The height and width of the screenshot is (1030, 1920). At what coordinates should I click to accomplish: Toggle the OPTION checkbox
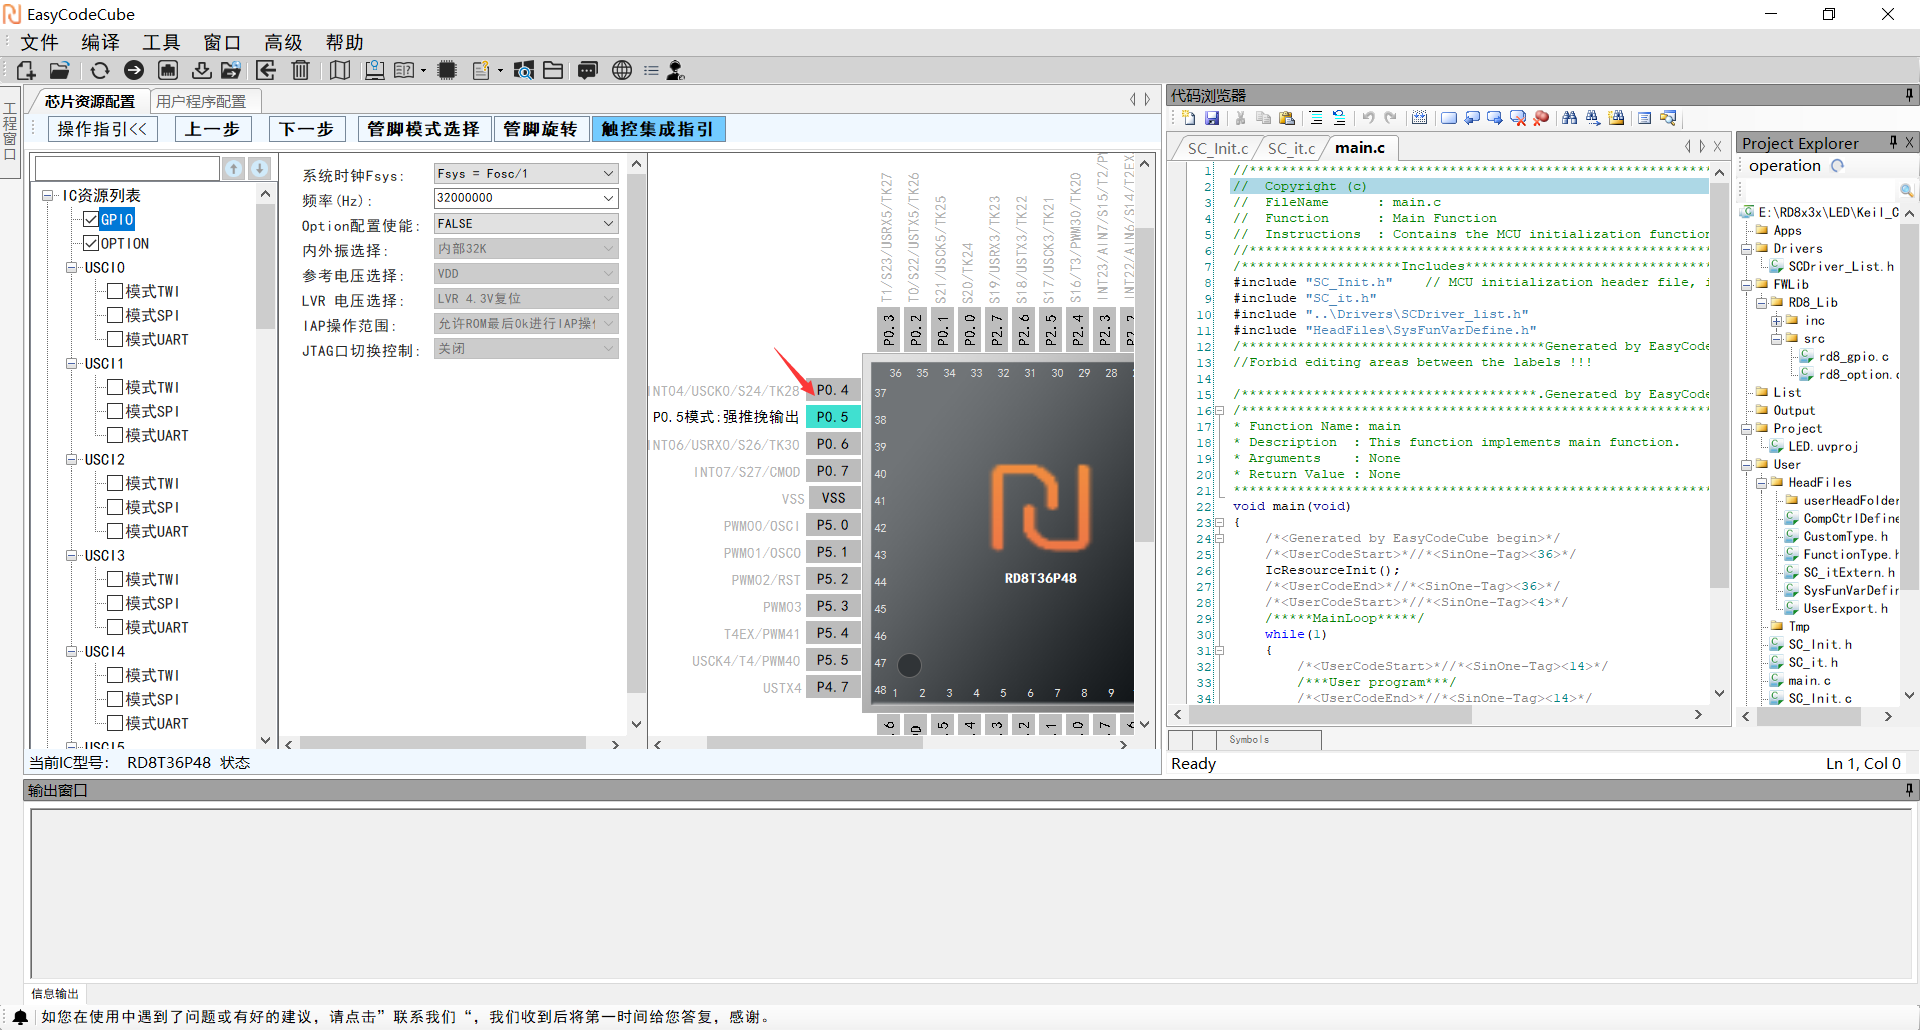[x=91, y=243]
